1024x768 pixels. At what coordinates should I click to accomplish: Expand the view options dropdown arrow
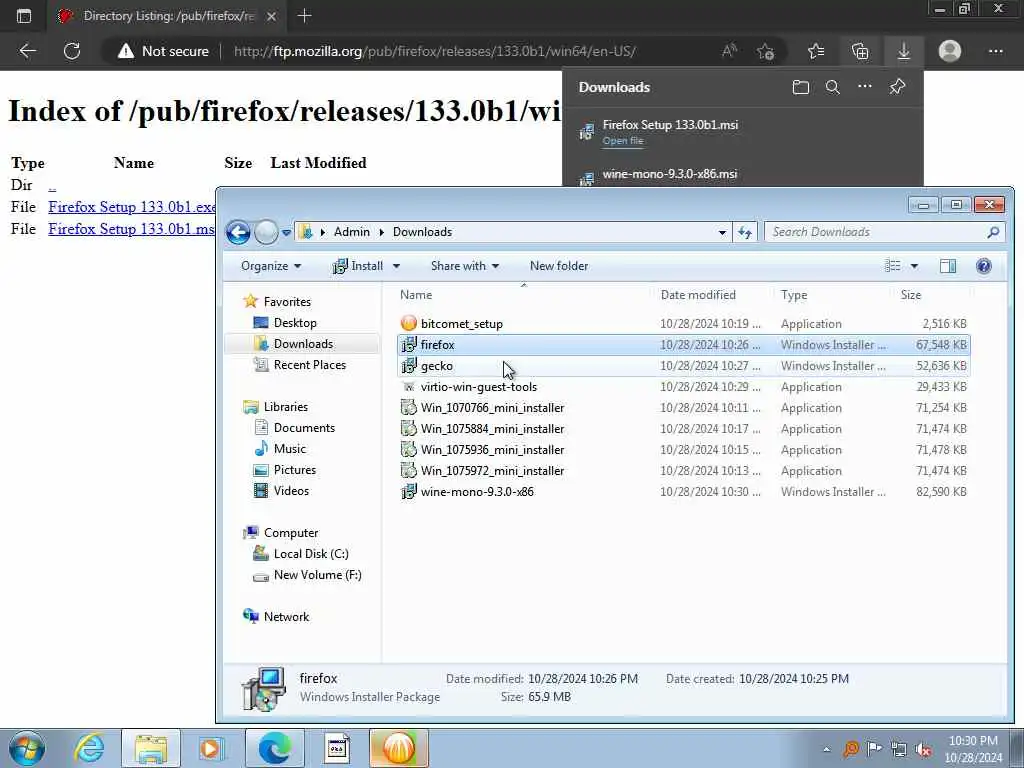[914, 266]
